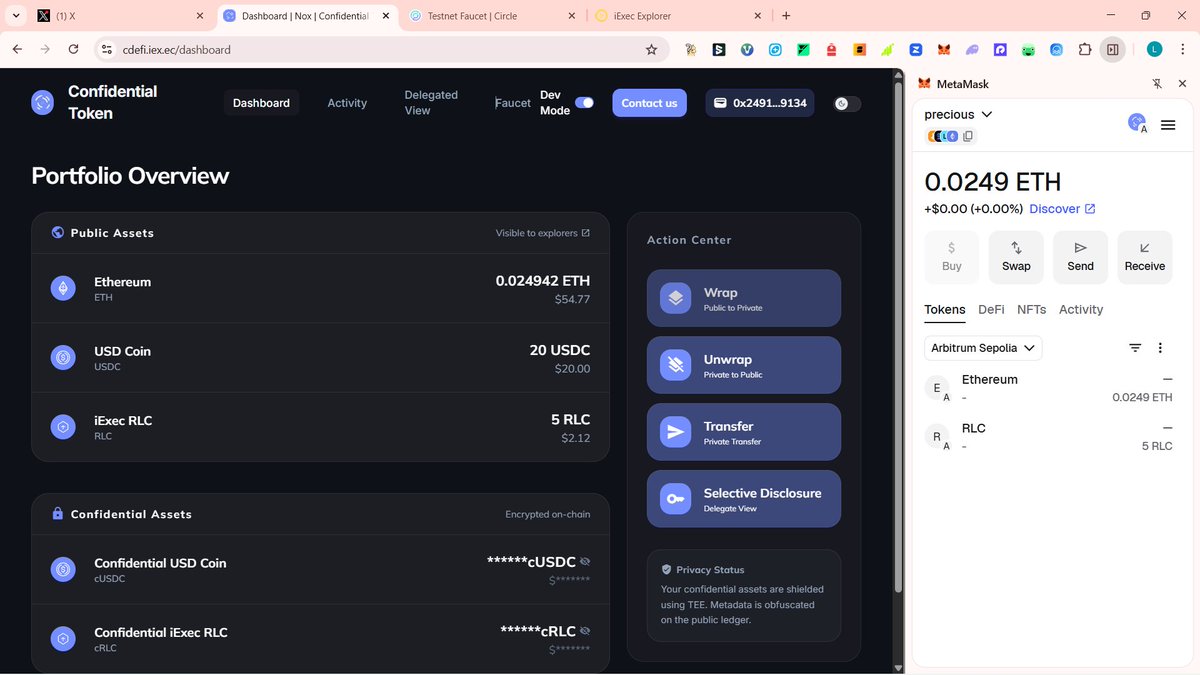The width and height of the screenshot is (1200, 675).
Task: Open MetaMask token filter options
Action: [x=1135, y=348]
